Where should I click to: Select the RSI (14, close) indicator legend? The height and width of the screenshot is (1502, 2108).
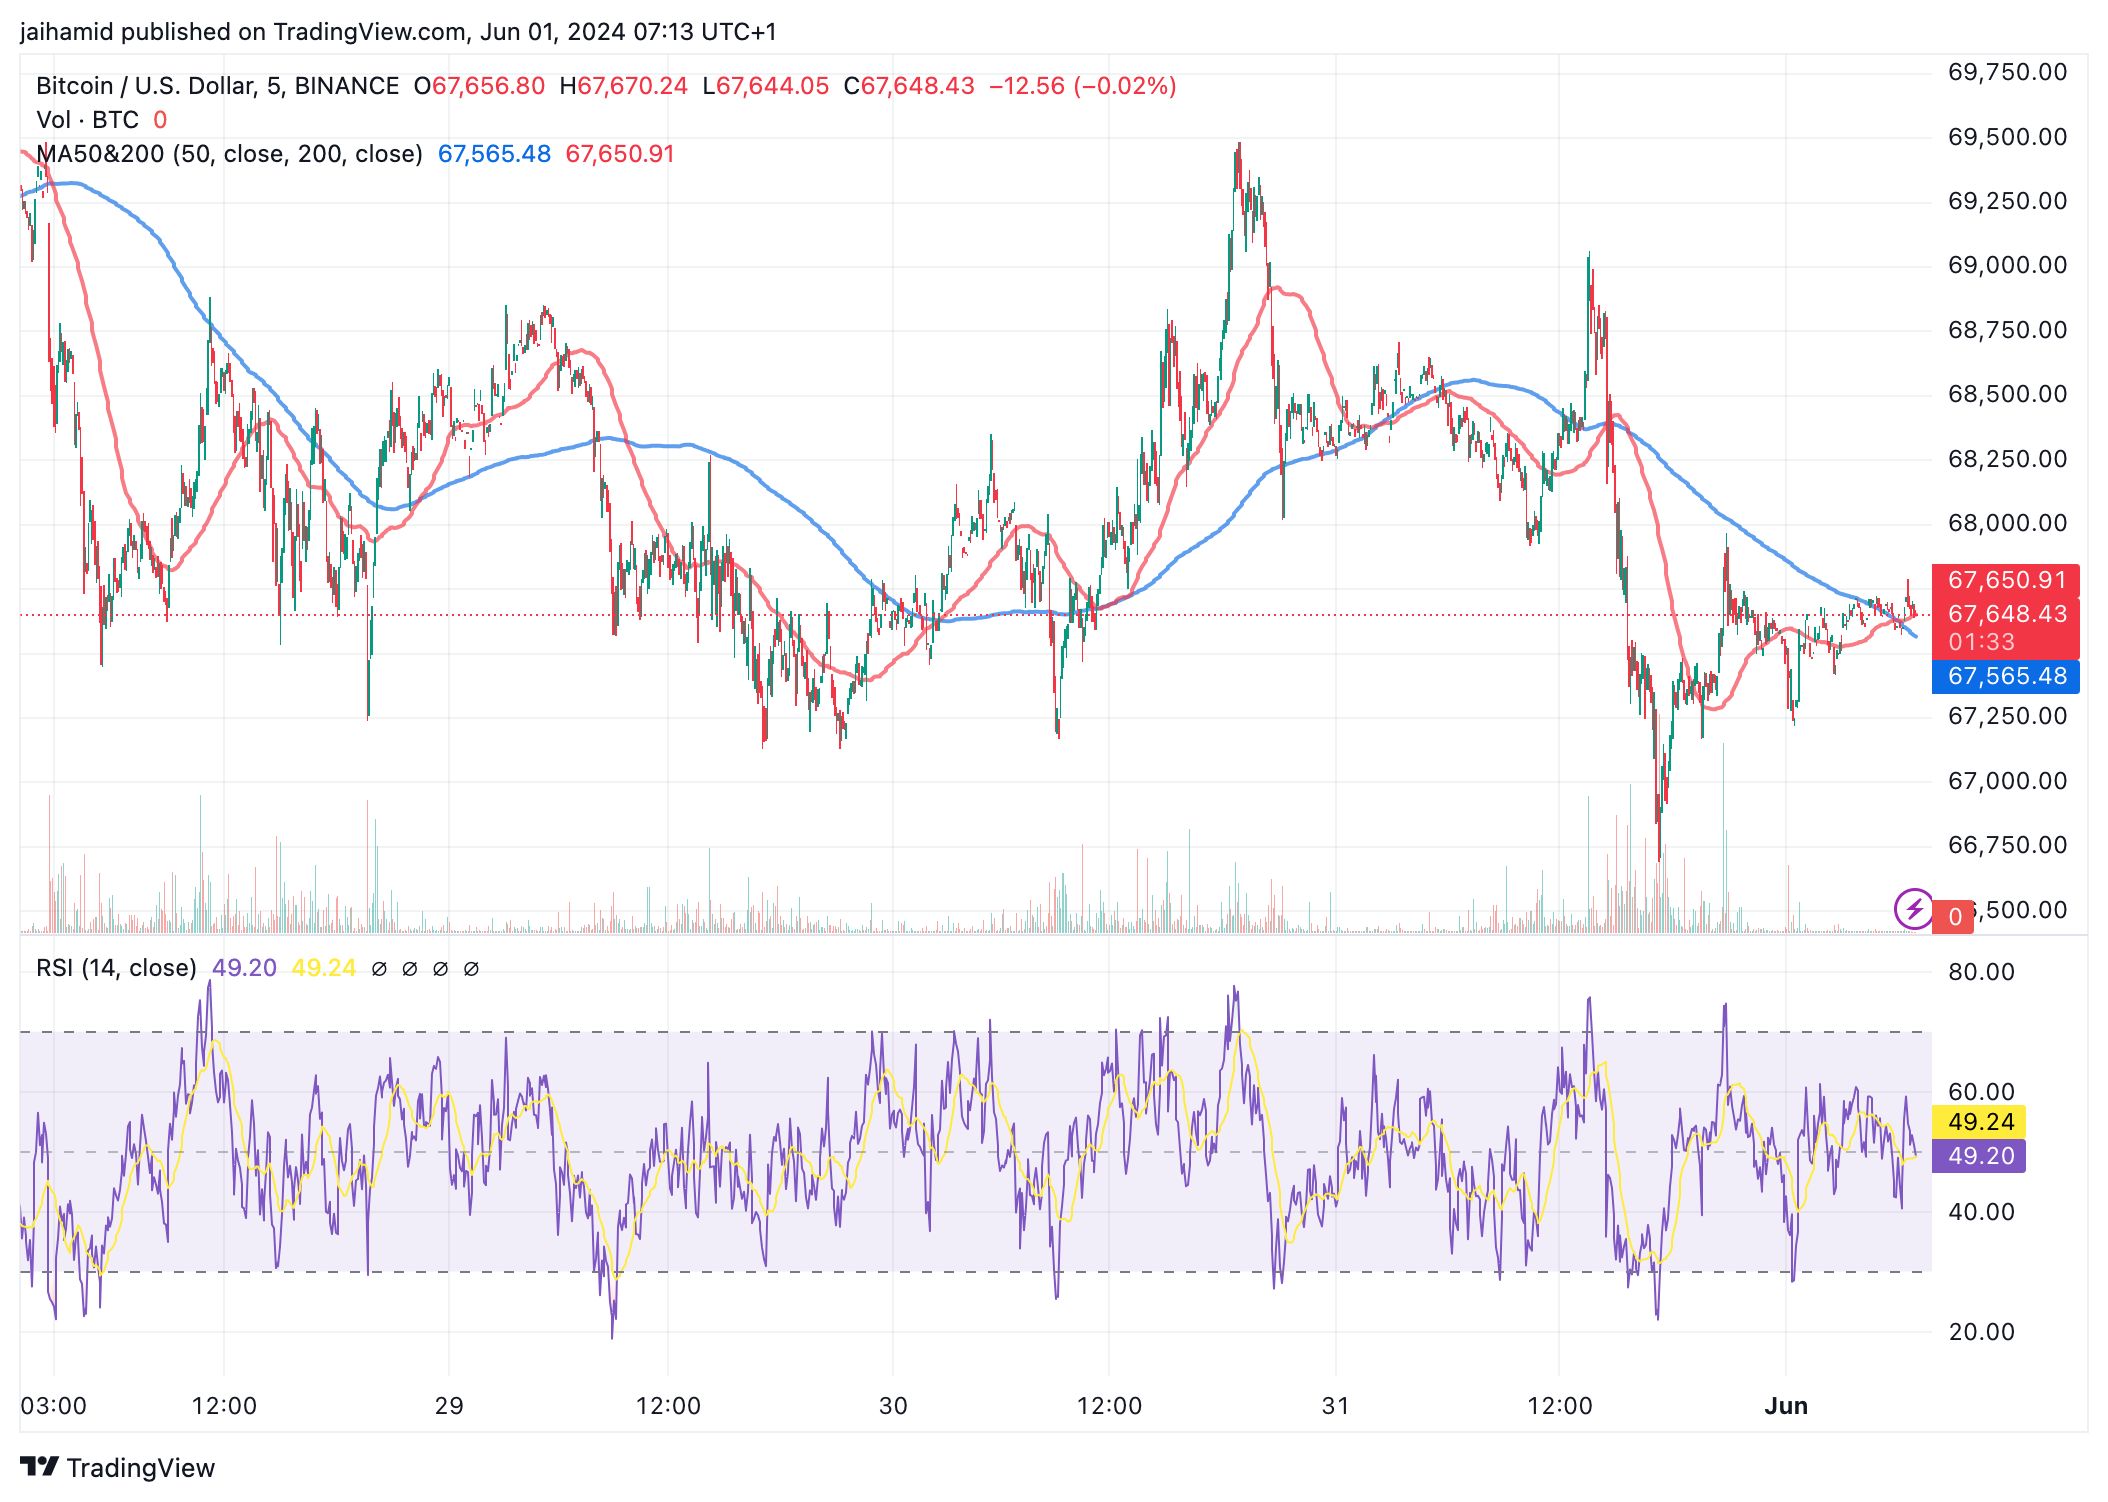(x=116, y=968)
